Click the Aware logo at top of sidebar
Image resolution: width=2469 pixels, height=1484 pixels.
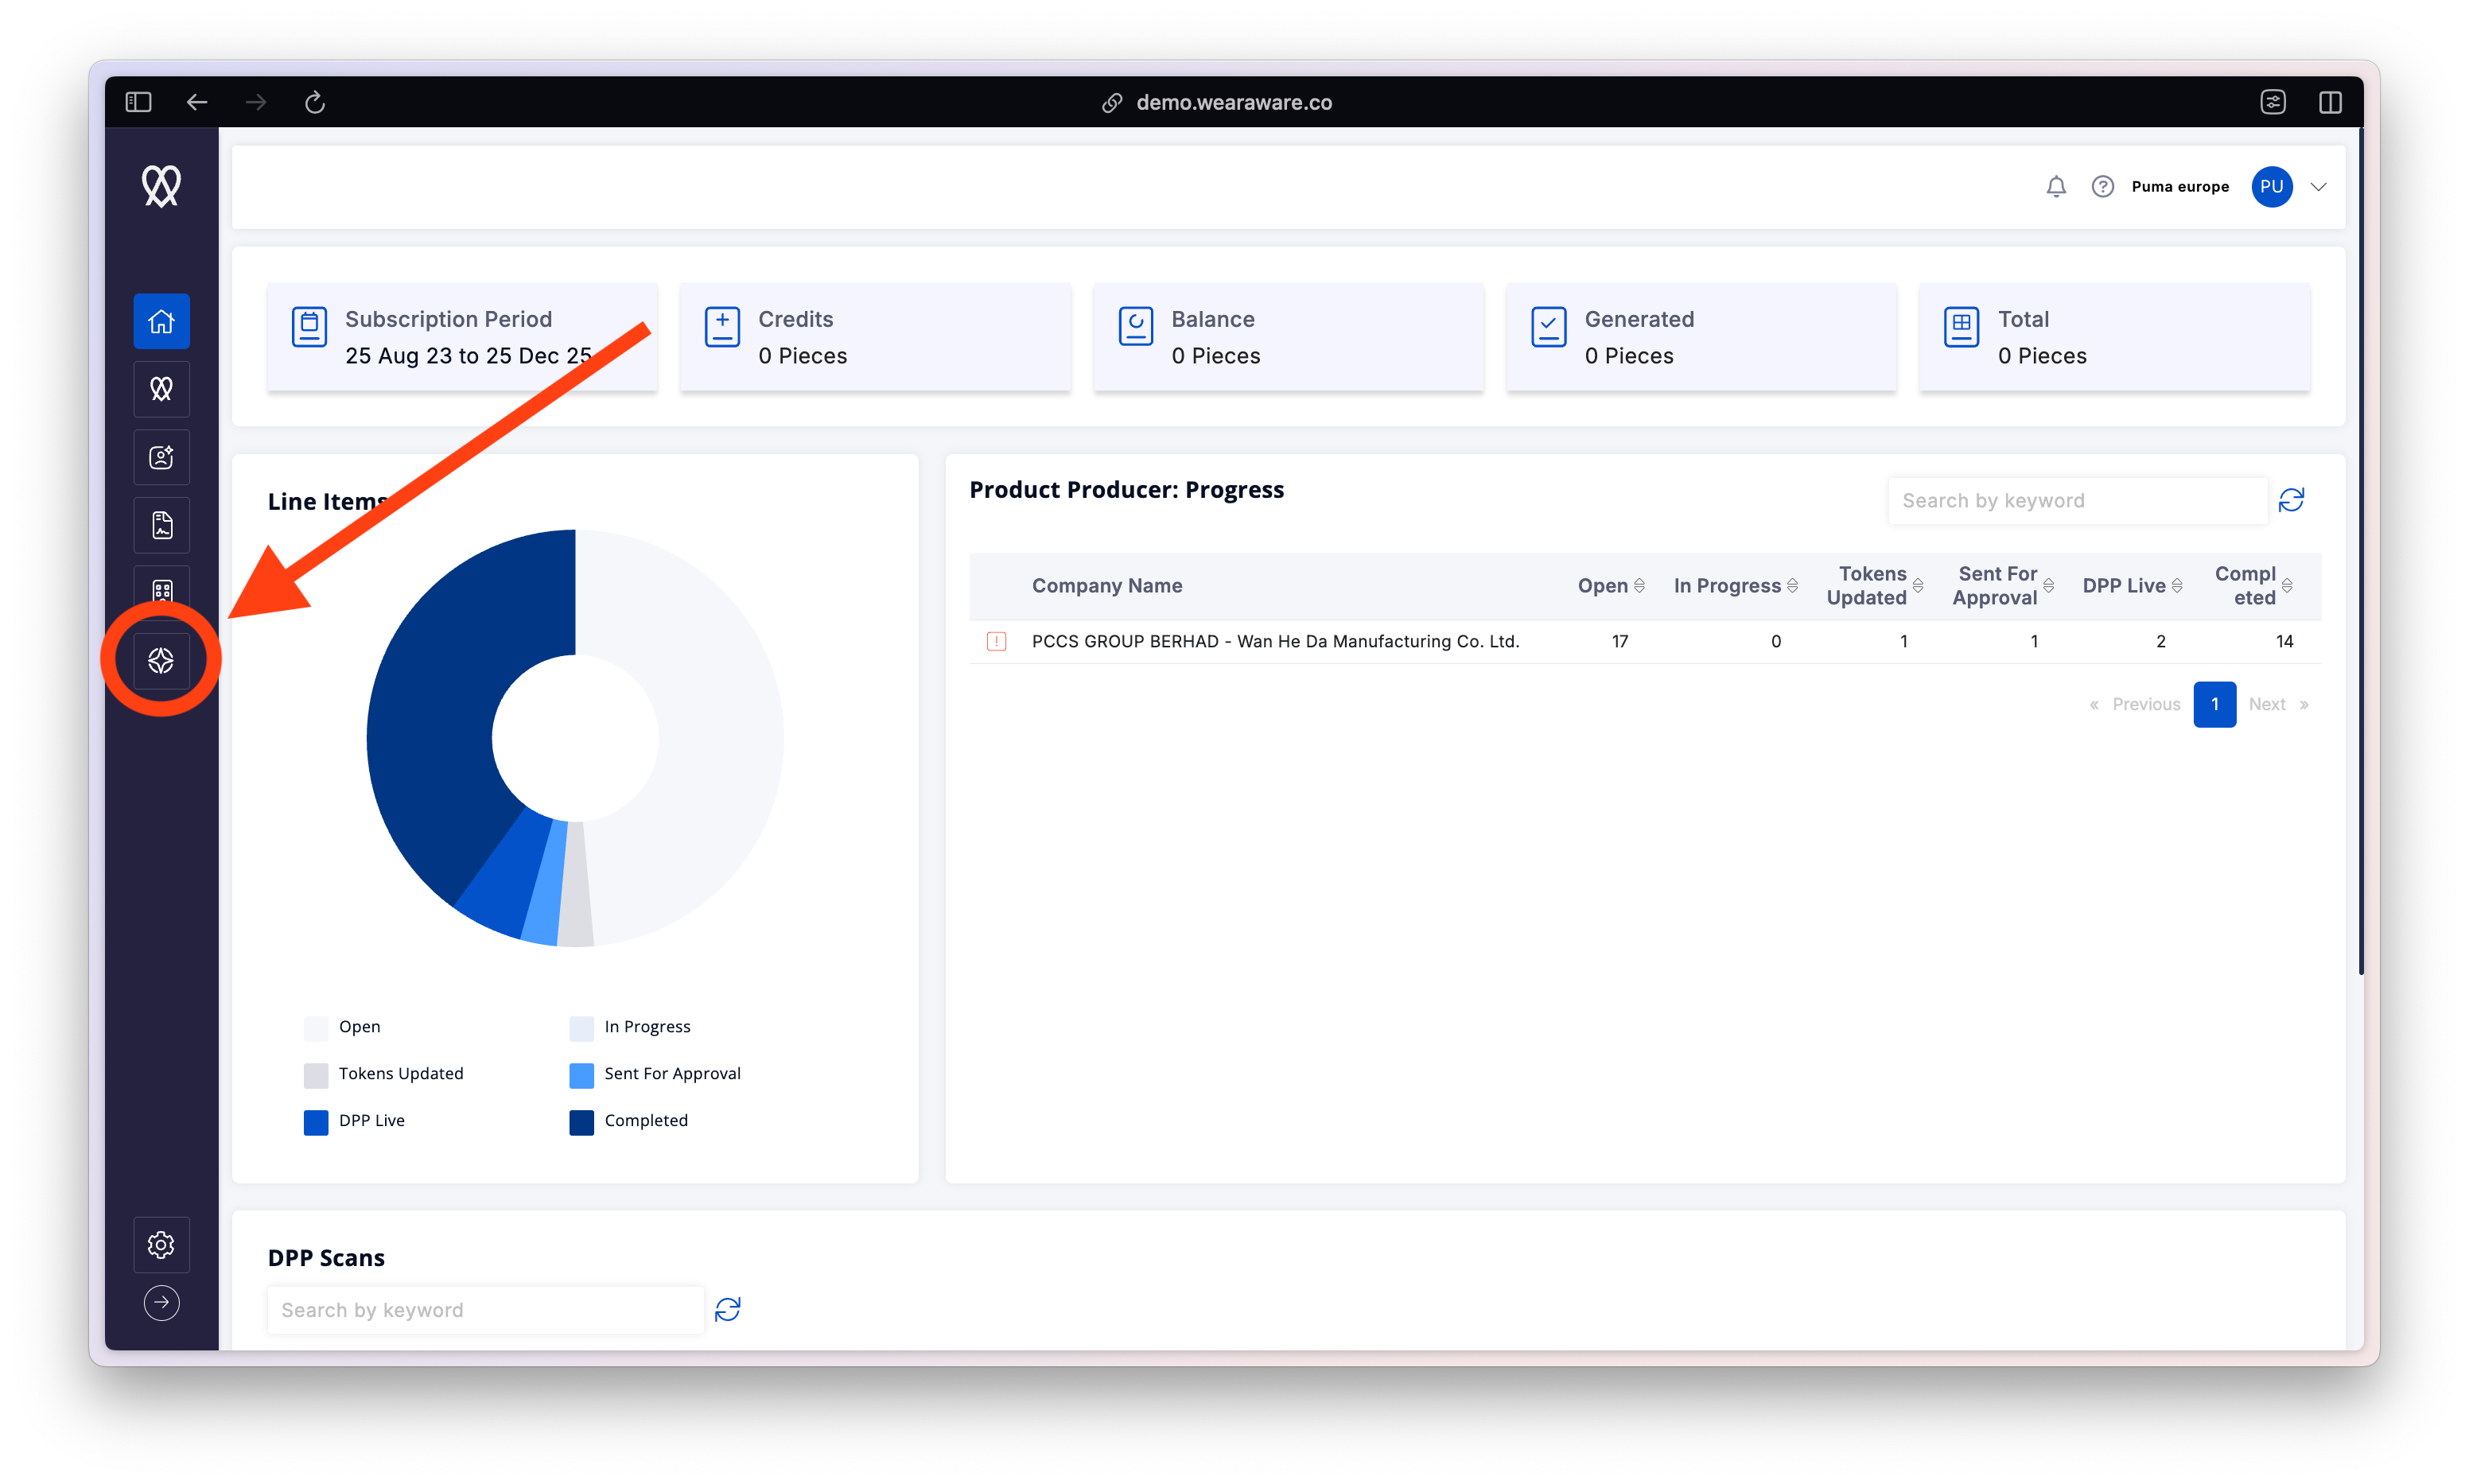[161, 186]
